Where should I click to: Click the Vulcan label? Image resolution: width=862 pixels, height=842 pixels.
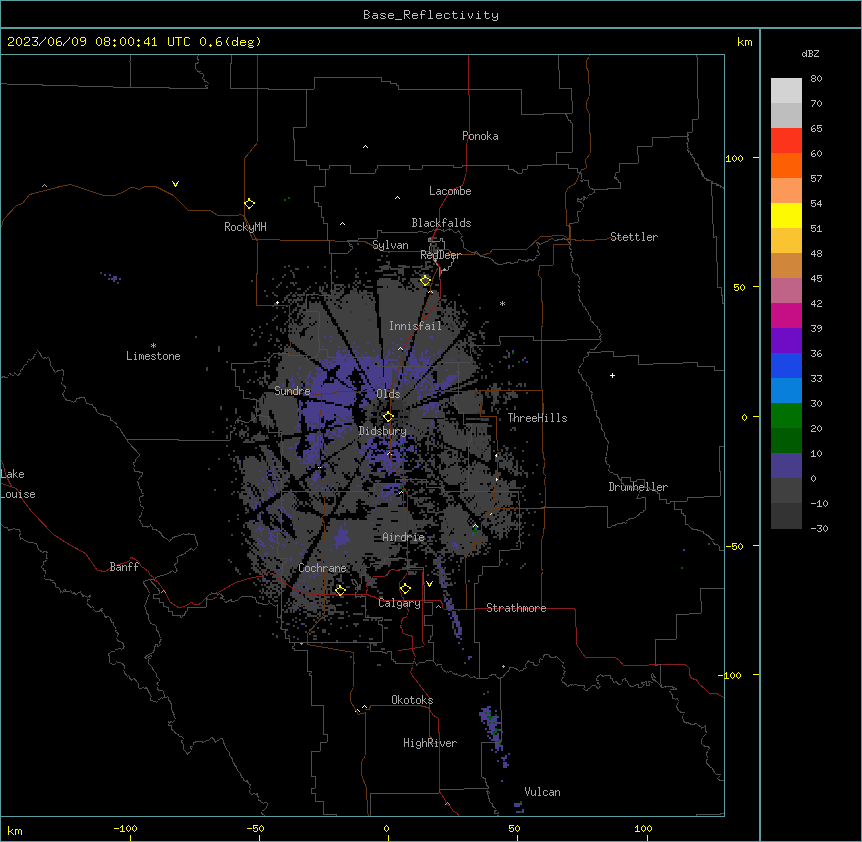[542, 792]
